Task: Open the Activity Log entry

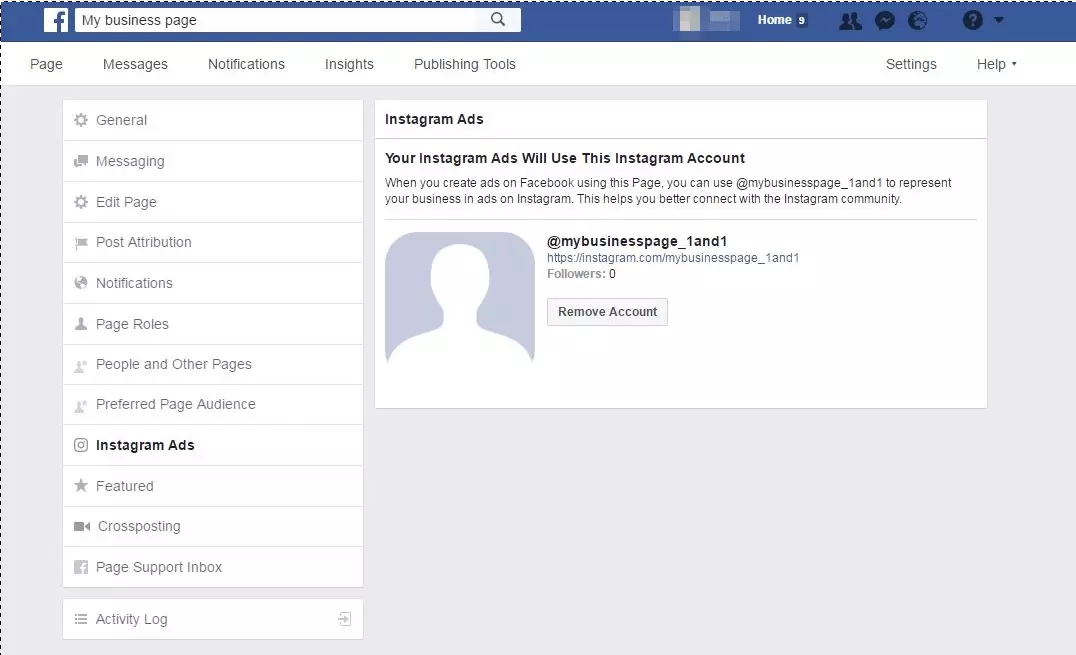Action: 213,619
